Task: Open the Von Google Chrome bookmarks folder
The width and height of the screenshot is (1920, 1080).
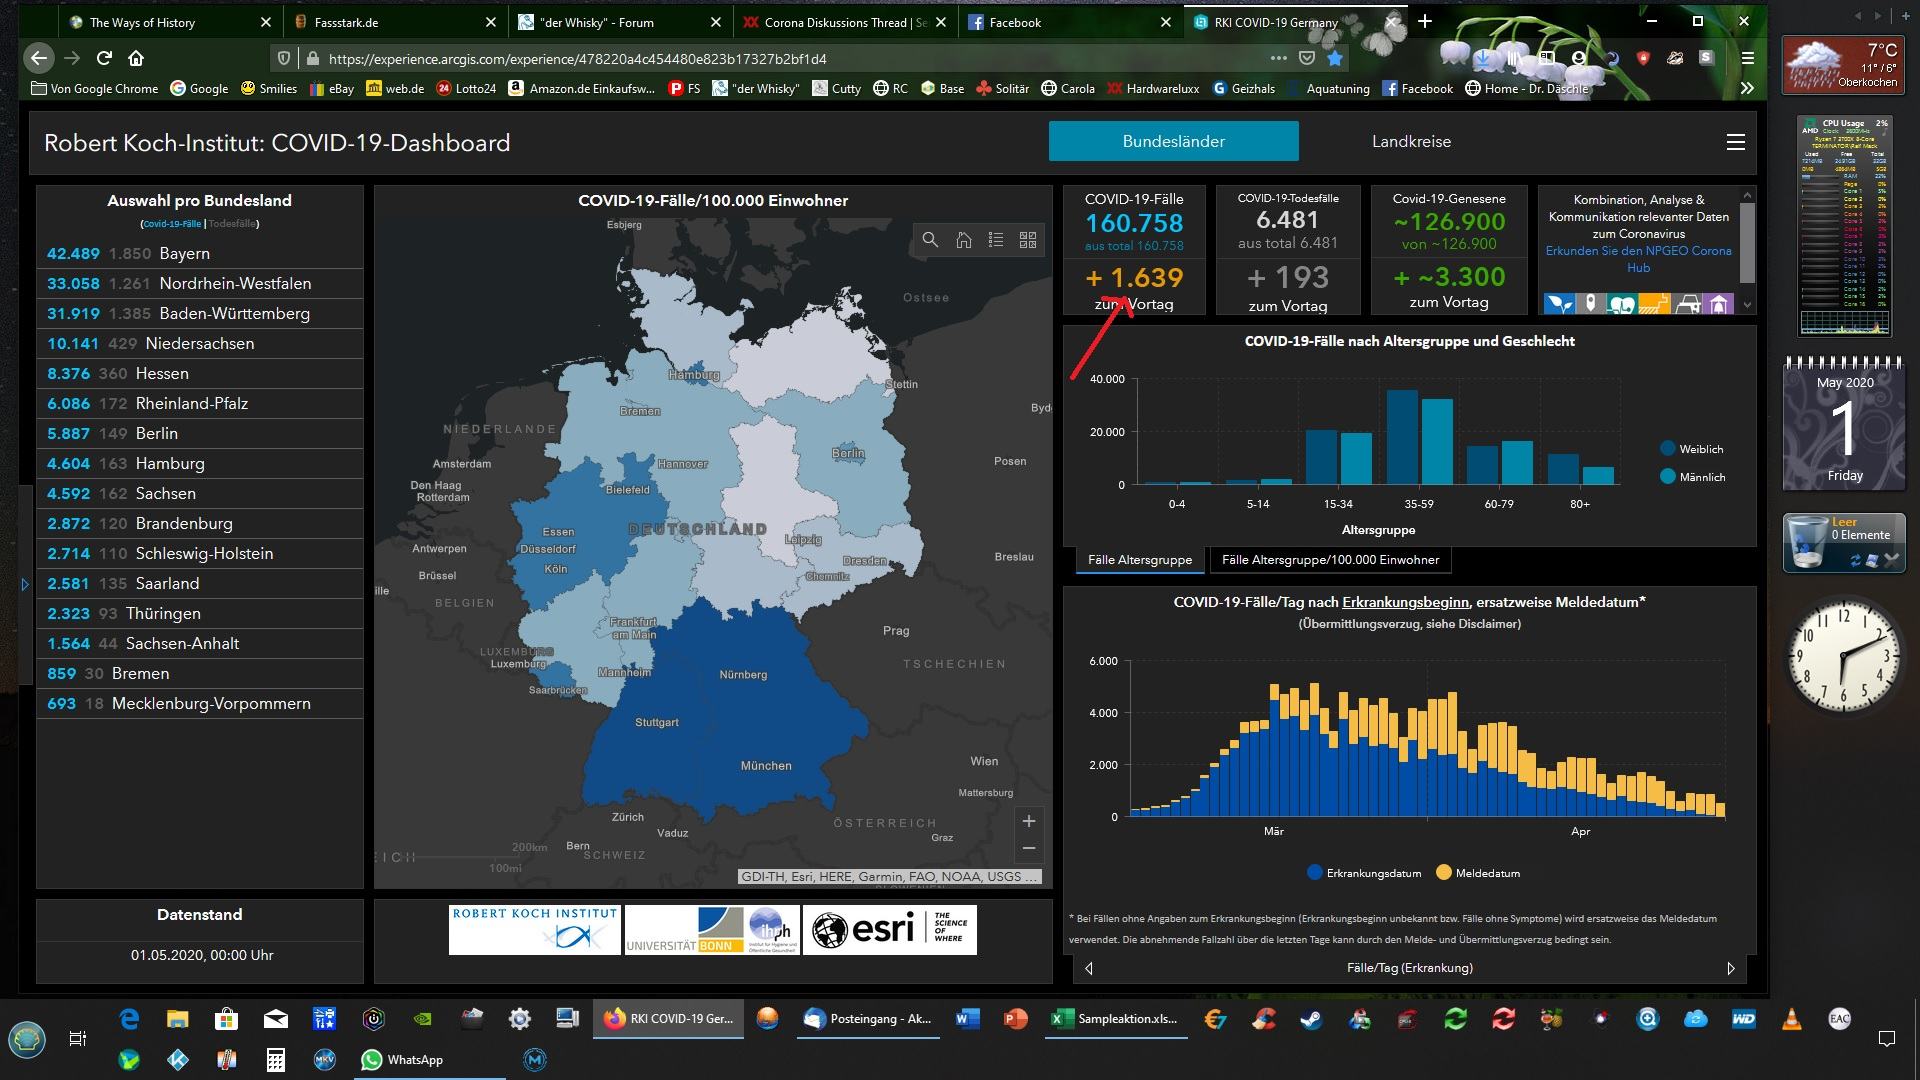Action: pos(95,88)
